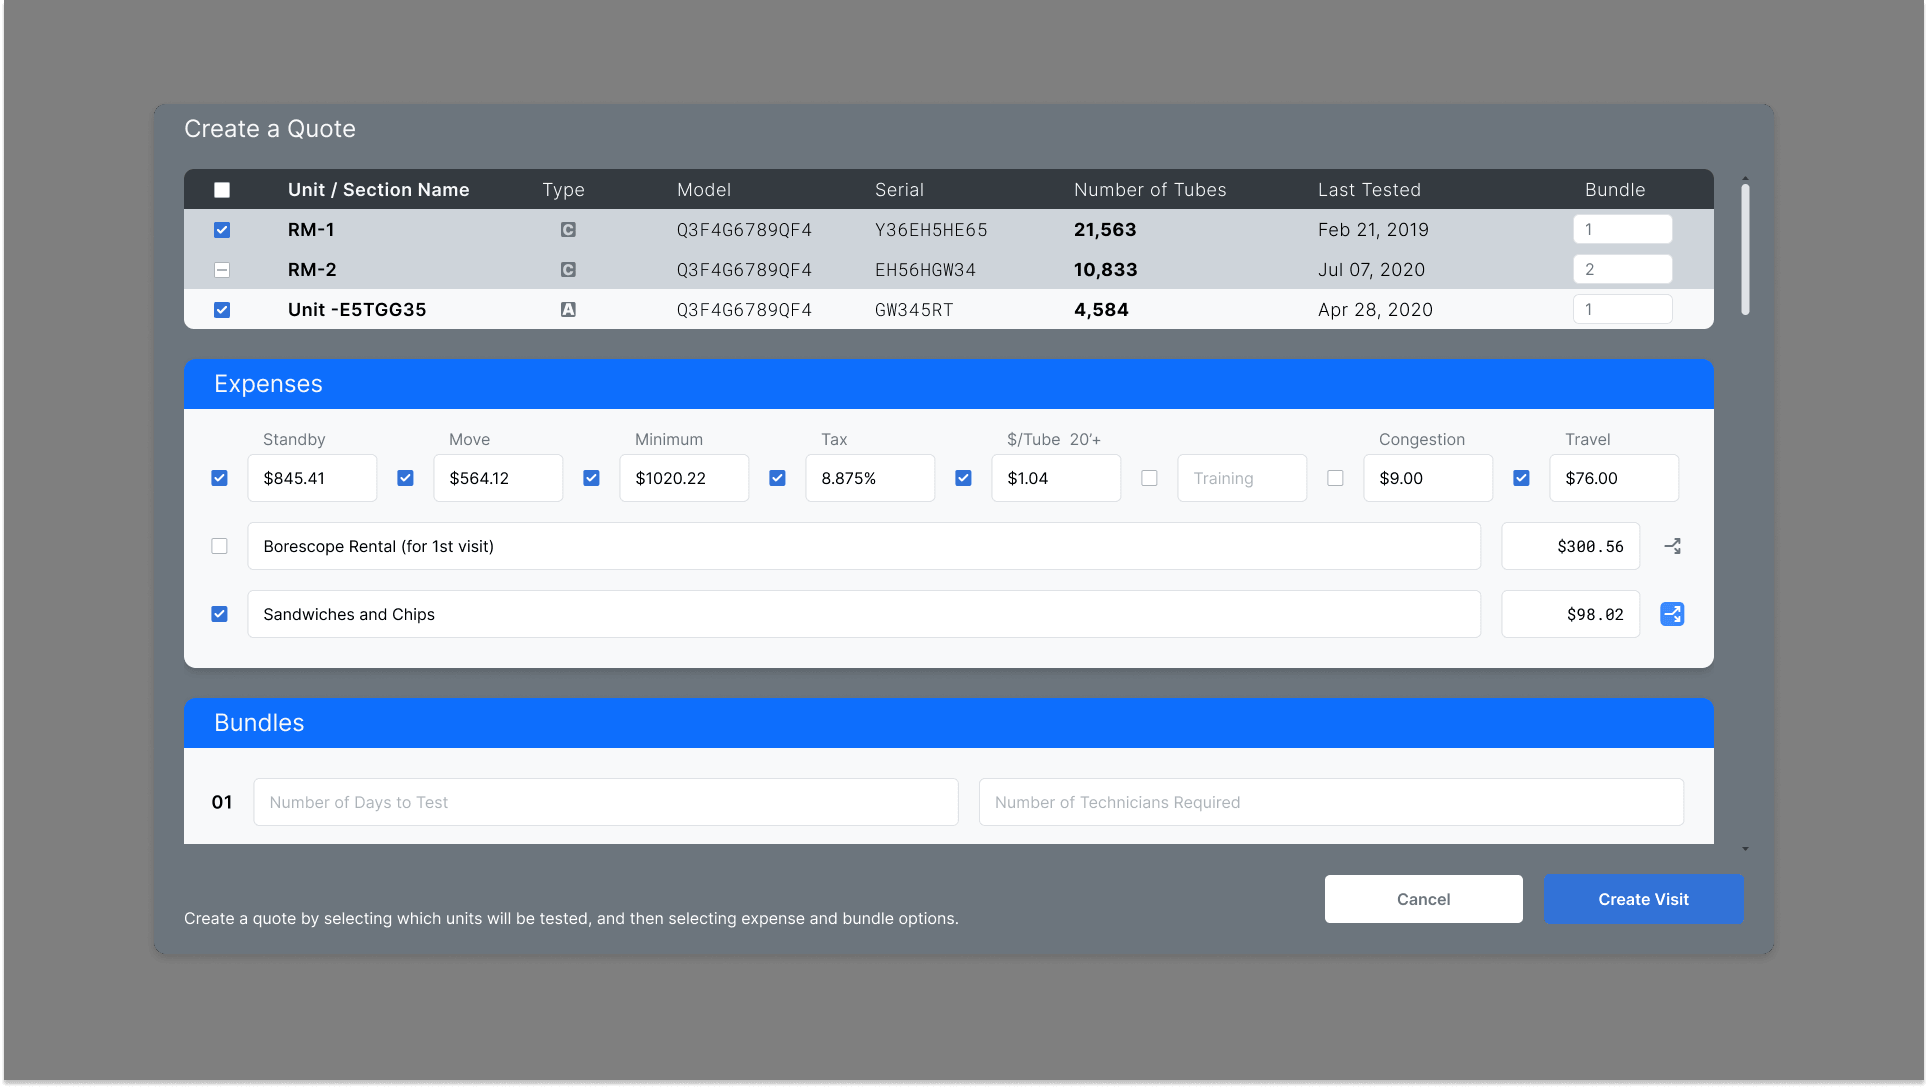Click the Model column header
The height and width of the screenshot is (1088, 1928).
(x=704, y=190)
